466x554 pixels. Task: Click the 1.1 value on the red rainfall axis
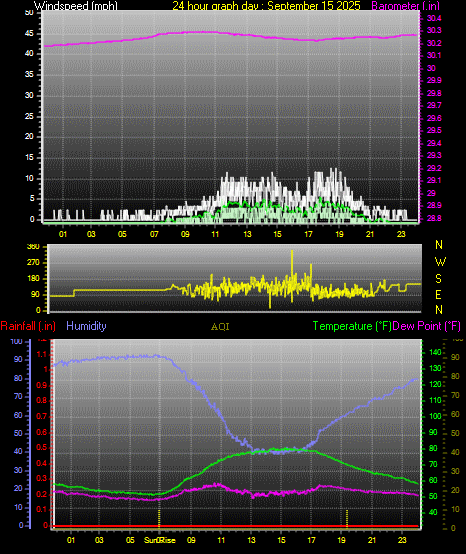coord(42,354)
